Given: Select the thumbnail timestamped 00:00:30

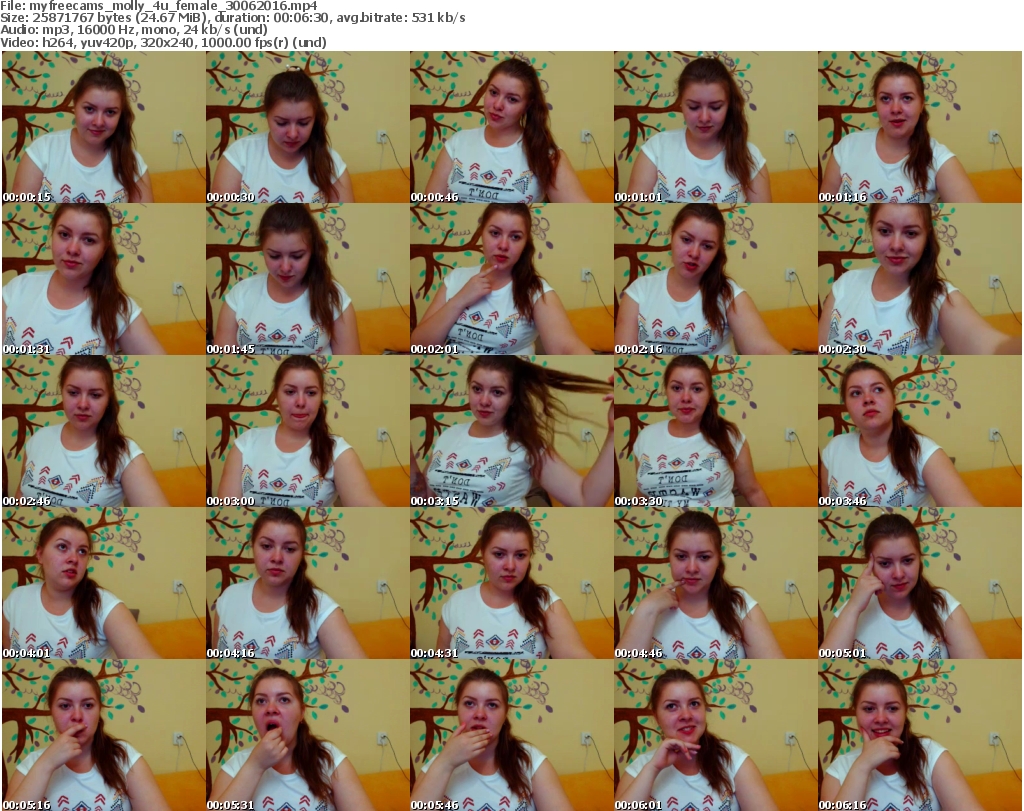Looking at the screenshot, I should pyautogui.click(x=308, y=127).
